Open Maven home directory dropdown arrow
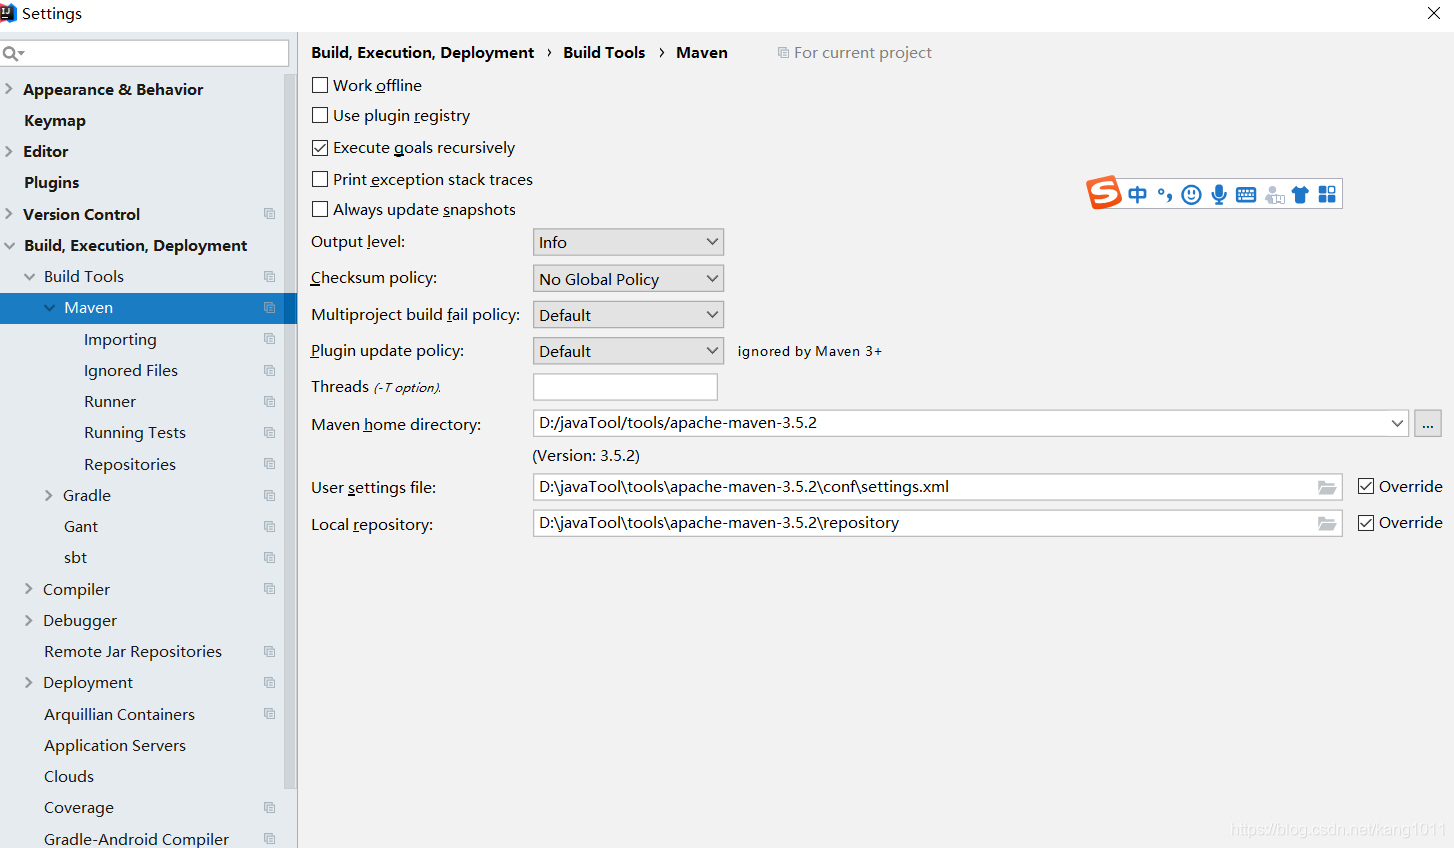1454x848 pixels. [x=1397, y=423]
